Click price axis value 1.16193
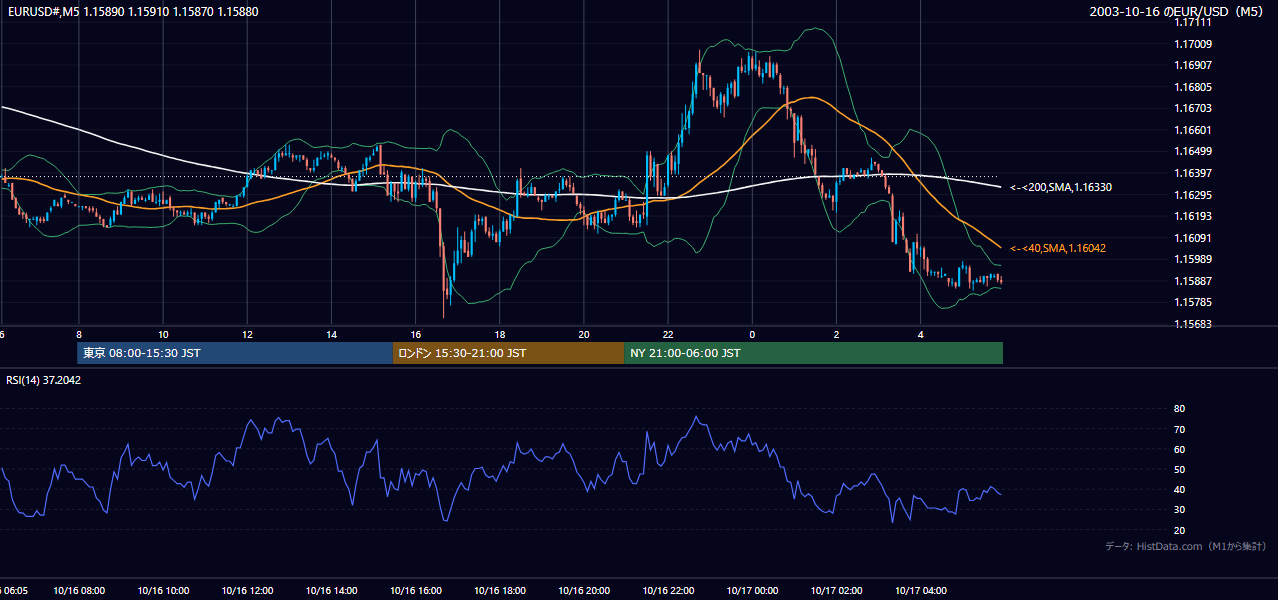 1193,216
